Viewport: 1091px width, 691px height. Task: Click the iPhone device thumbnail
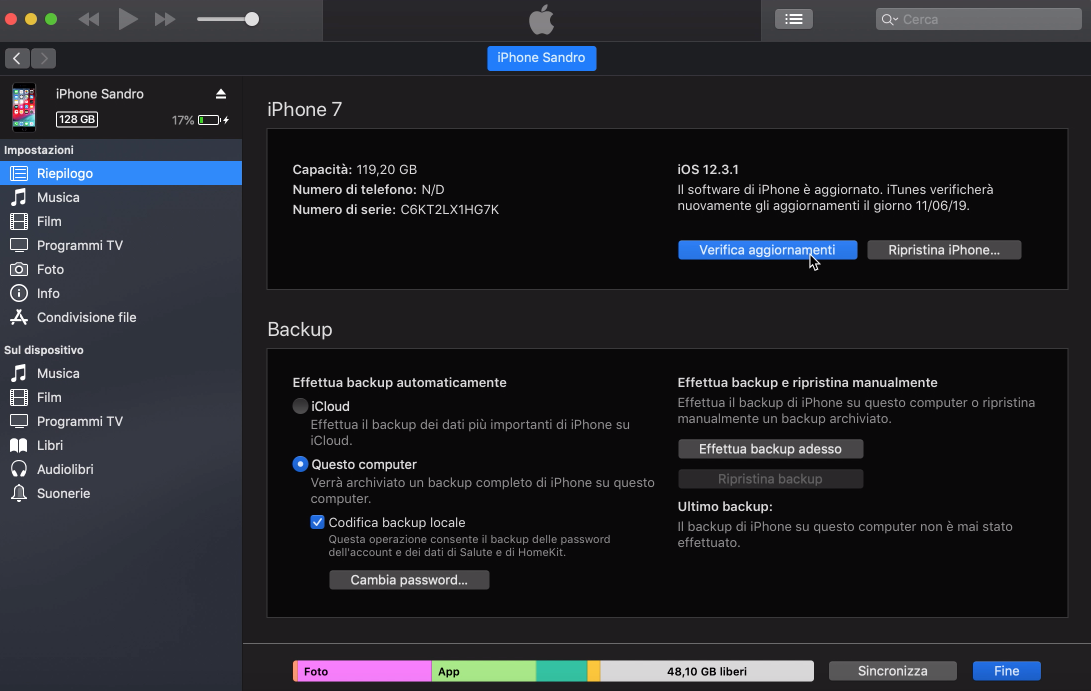point(24,107)
